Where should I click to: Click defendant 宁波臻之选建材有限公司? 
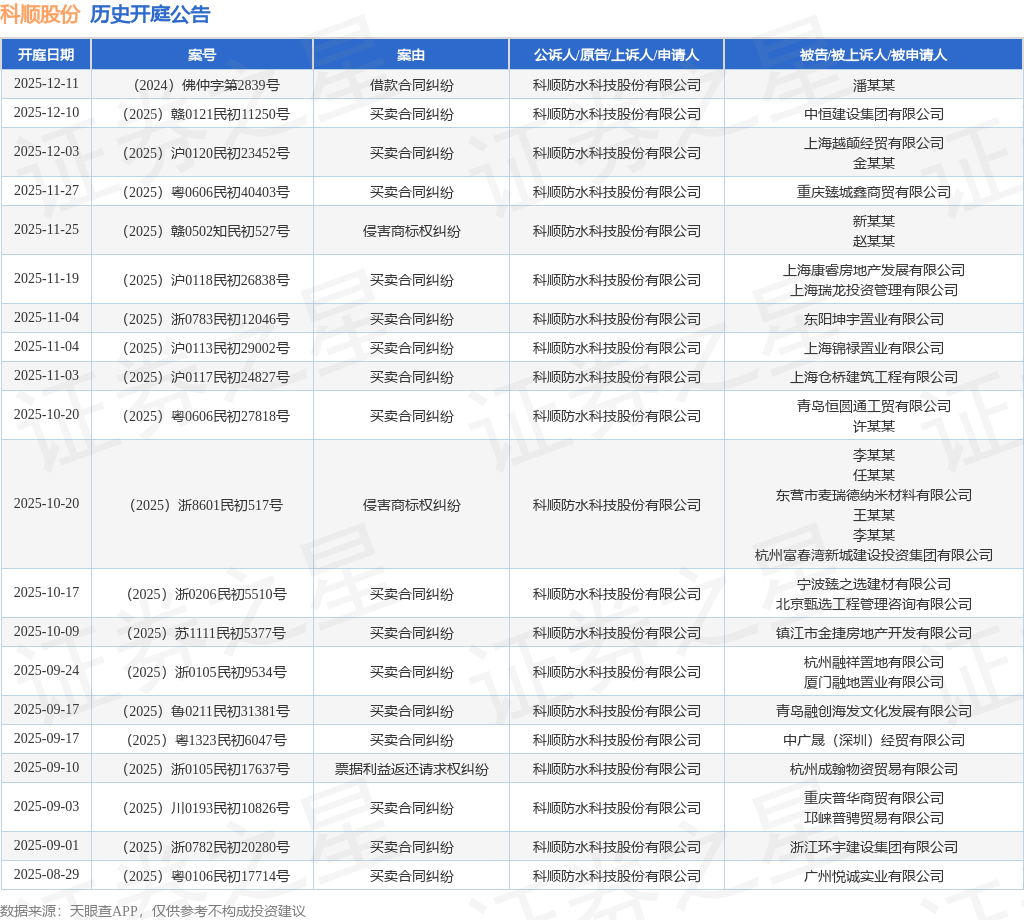click(874, 584)
